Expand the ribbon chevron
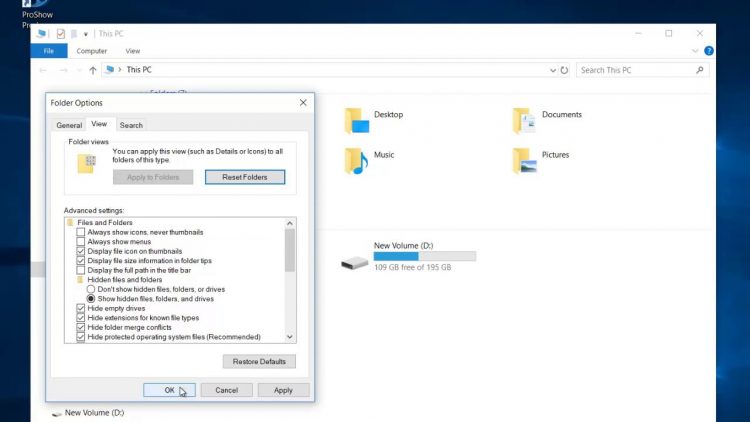 [695, 51]
